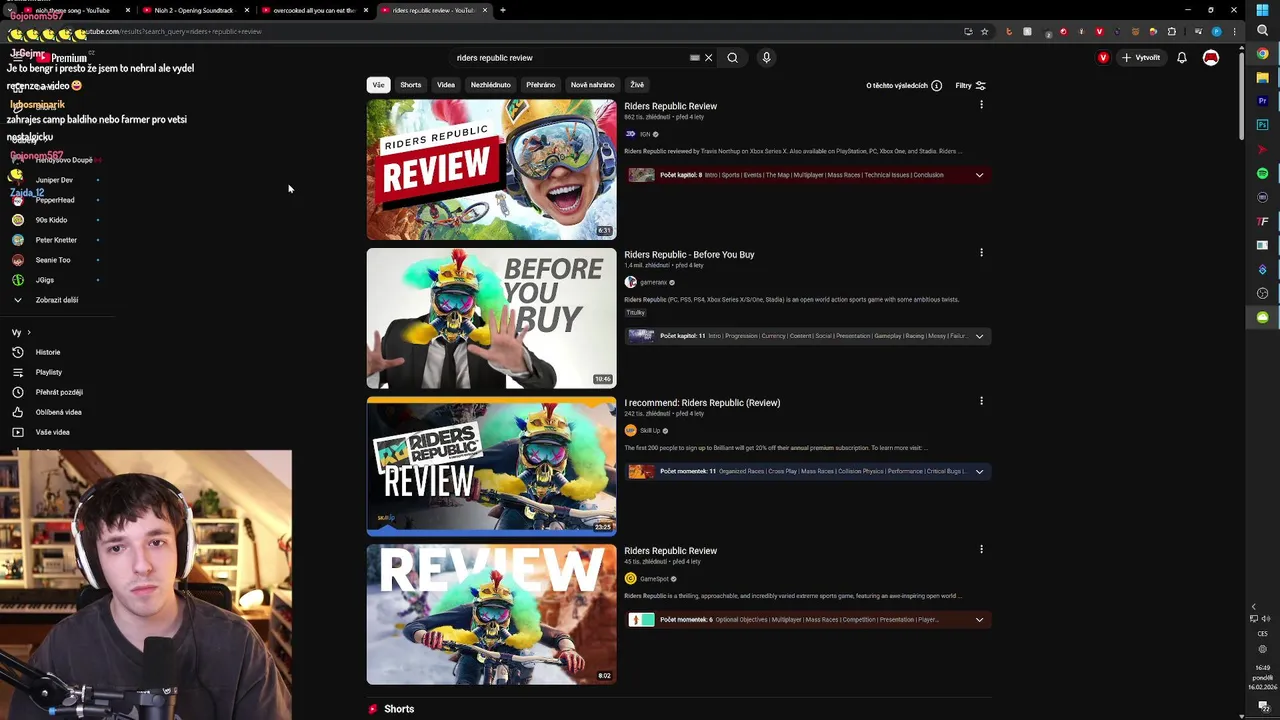Open the Vy section header

21,333
